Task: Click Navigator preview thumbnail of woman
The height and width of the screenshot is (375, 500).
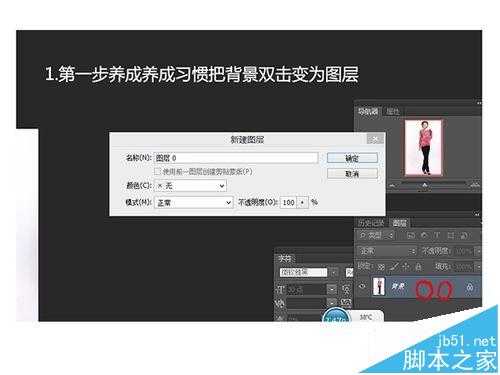Action: point(424,147)
